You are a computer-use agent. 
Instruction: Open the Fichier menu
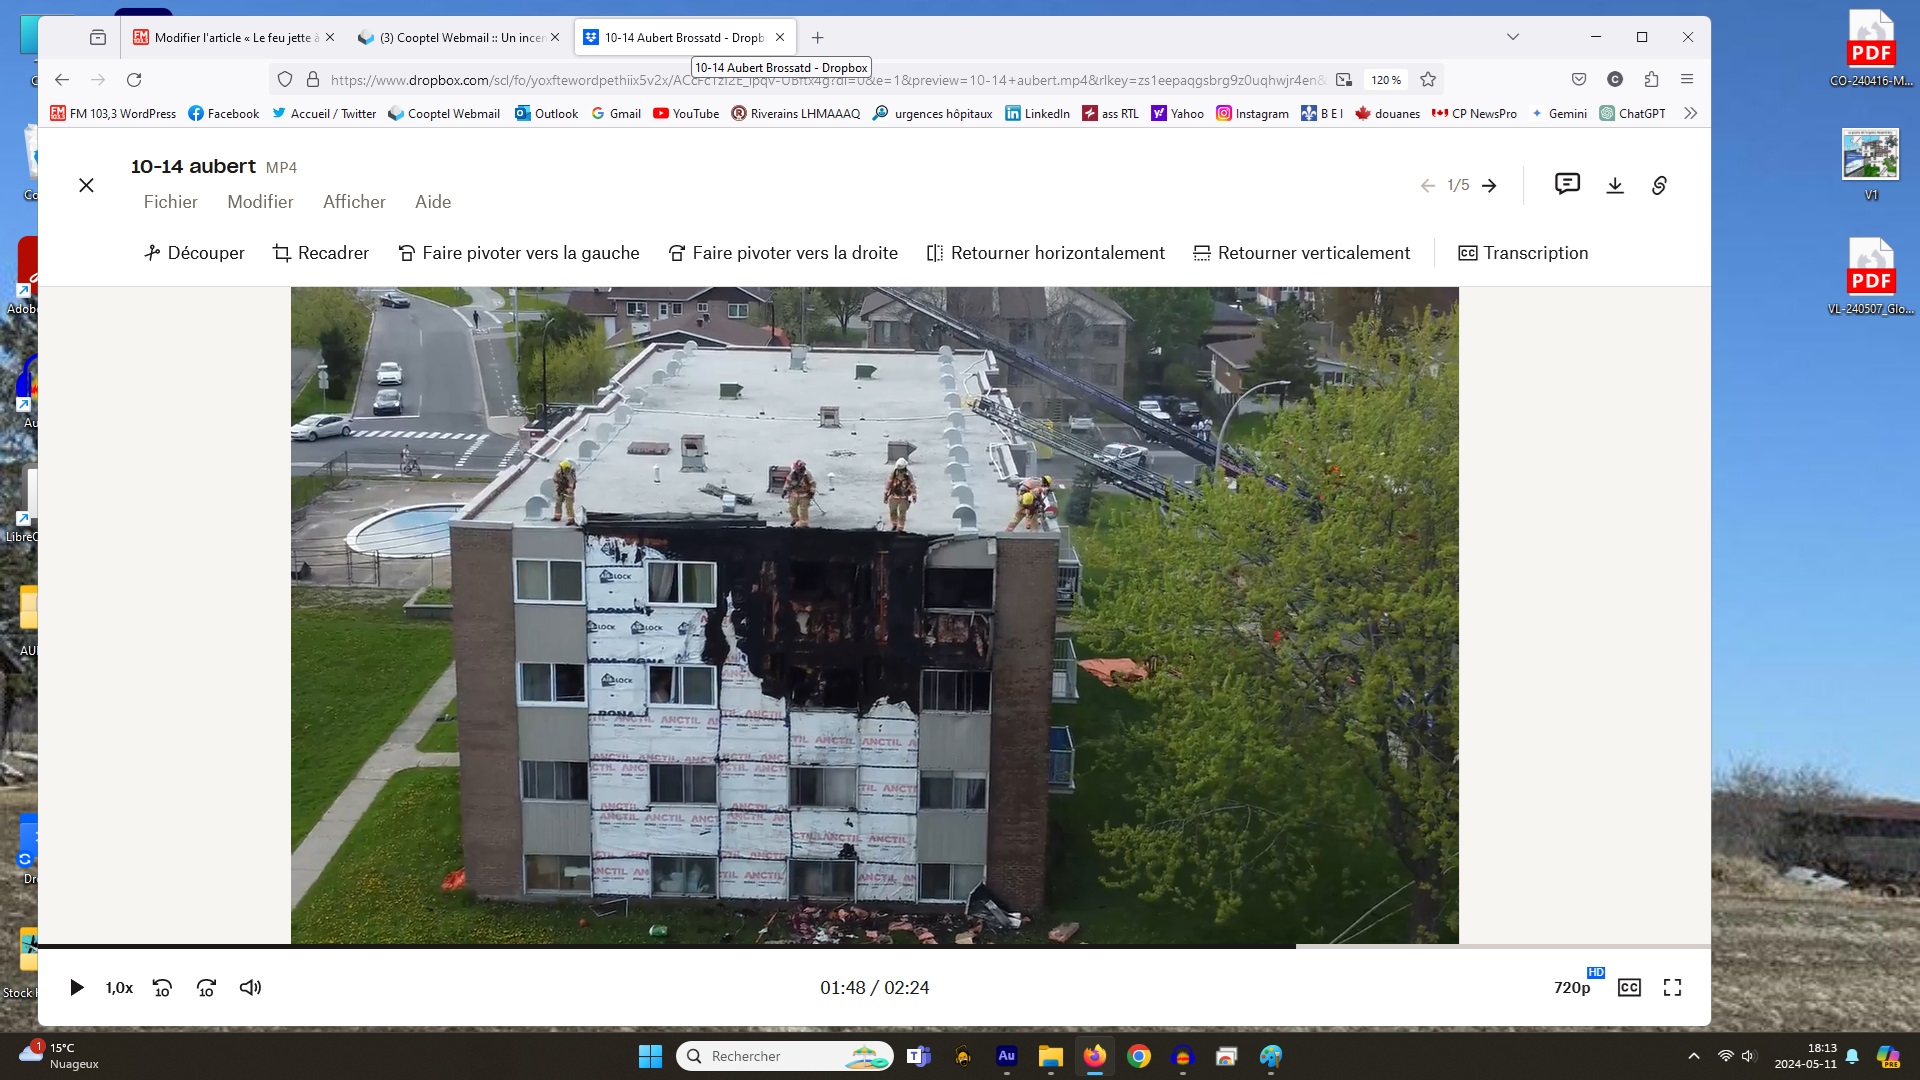click(x=170, y=202)
